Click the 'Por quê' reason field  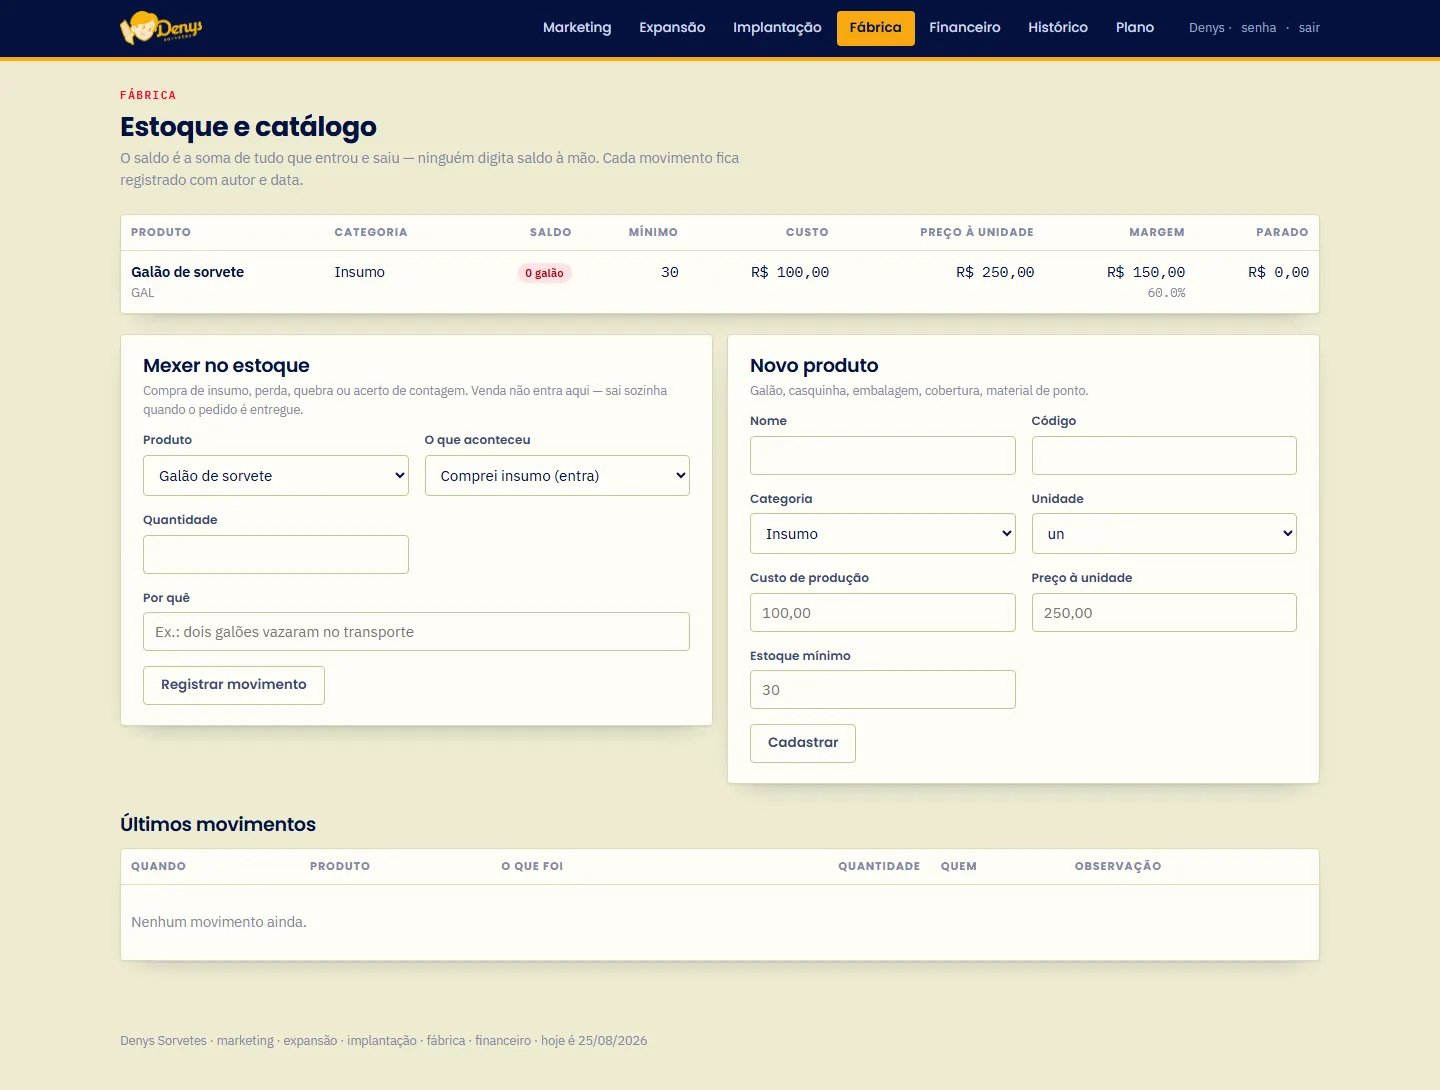pyautogui.click(x=416, y=632)
